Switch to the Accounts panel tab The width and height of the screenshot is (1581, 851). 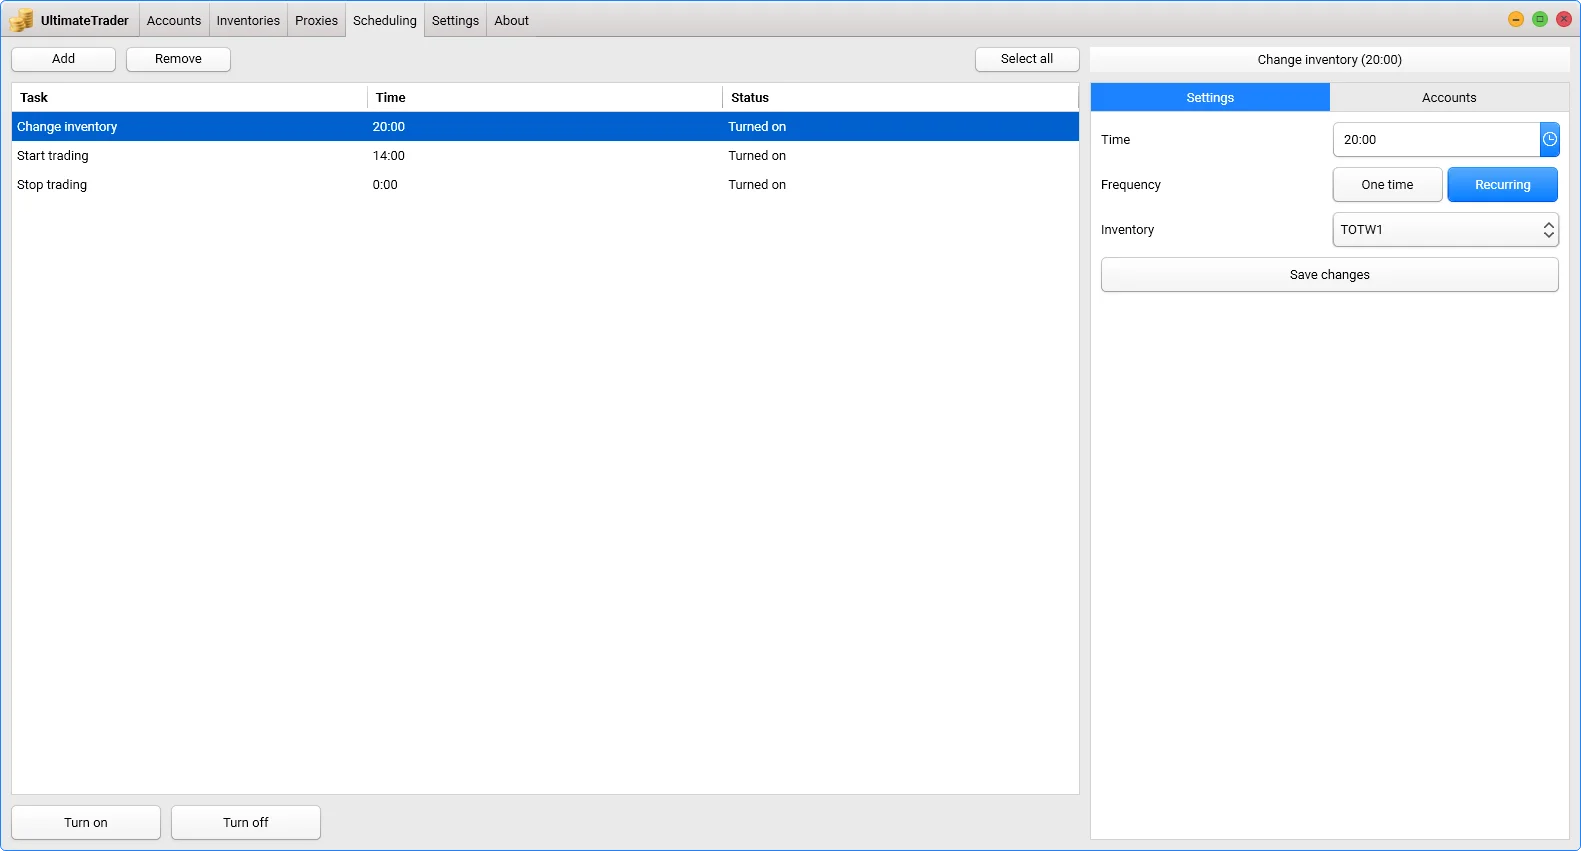1449,97
